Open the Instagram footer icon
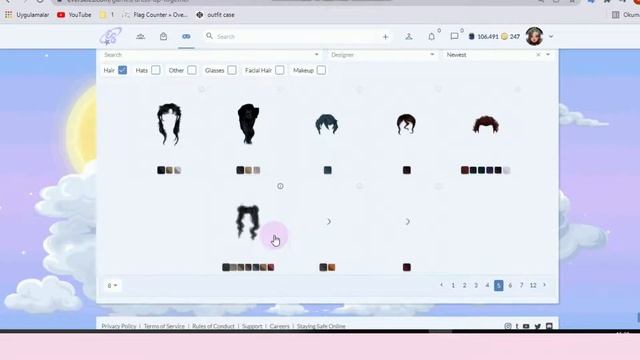The width and height of the screenshot is (640, 360). click(x=508, y=326)
